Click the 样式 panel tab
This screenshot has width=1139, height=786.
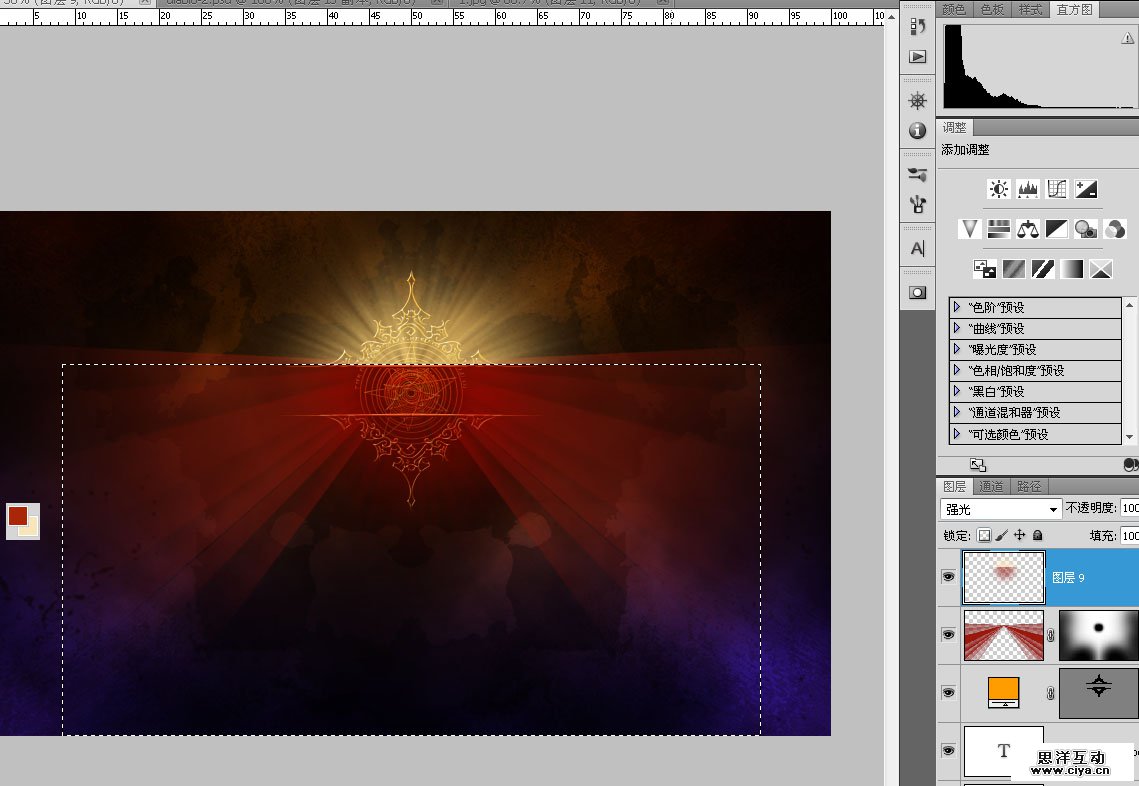pyautogui.click(x=1030, y=9)
